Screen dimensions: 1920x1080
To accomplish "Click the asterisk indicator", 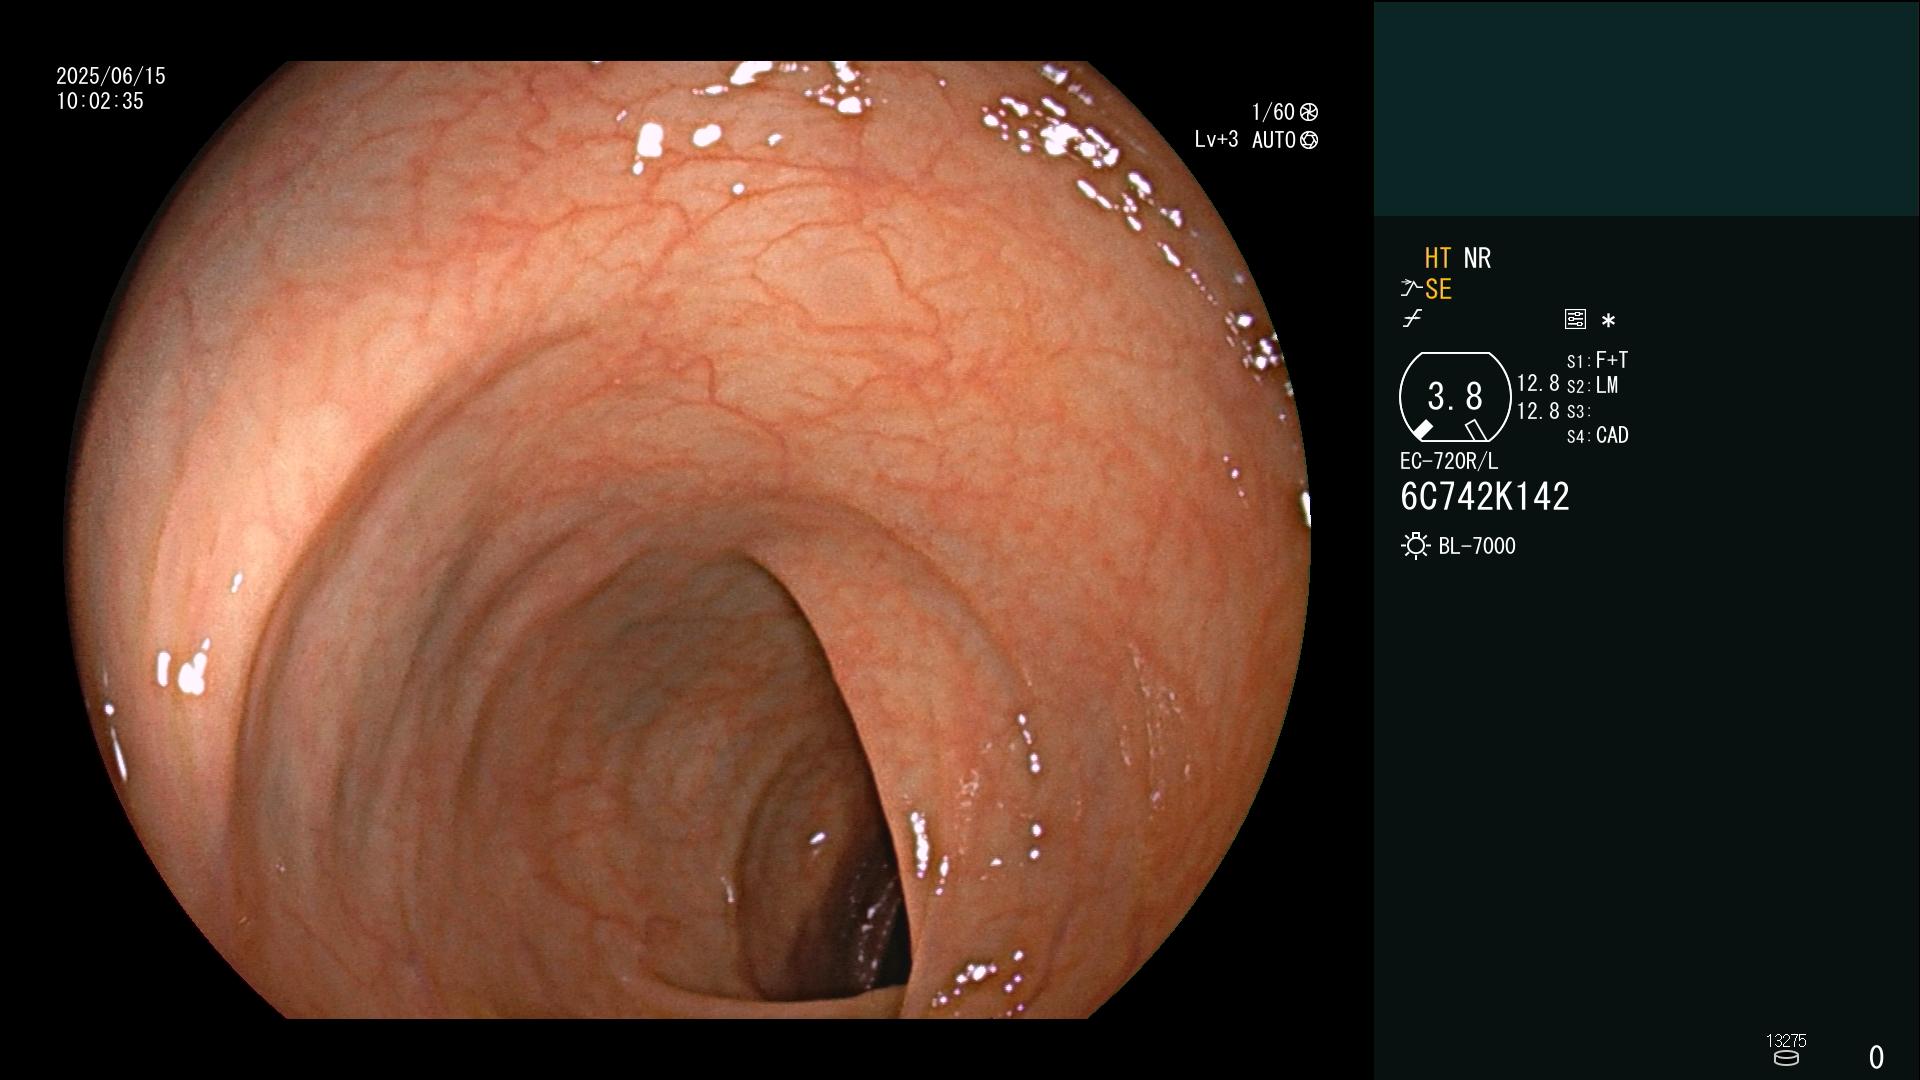I will [1608, 321].
